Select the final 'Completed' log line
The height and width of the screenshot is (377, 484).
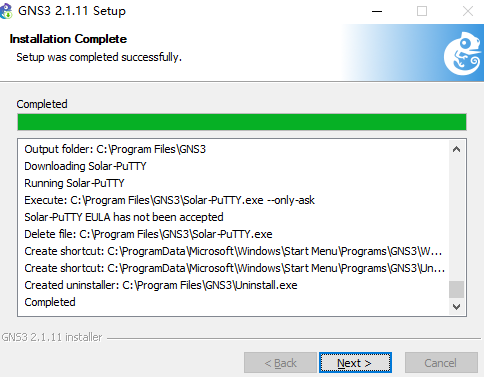(50, 302)
